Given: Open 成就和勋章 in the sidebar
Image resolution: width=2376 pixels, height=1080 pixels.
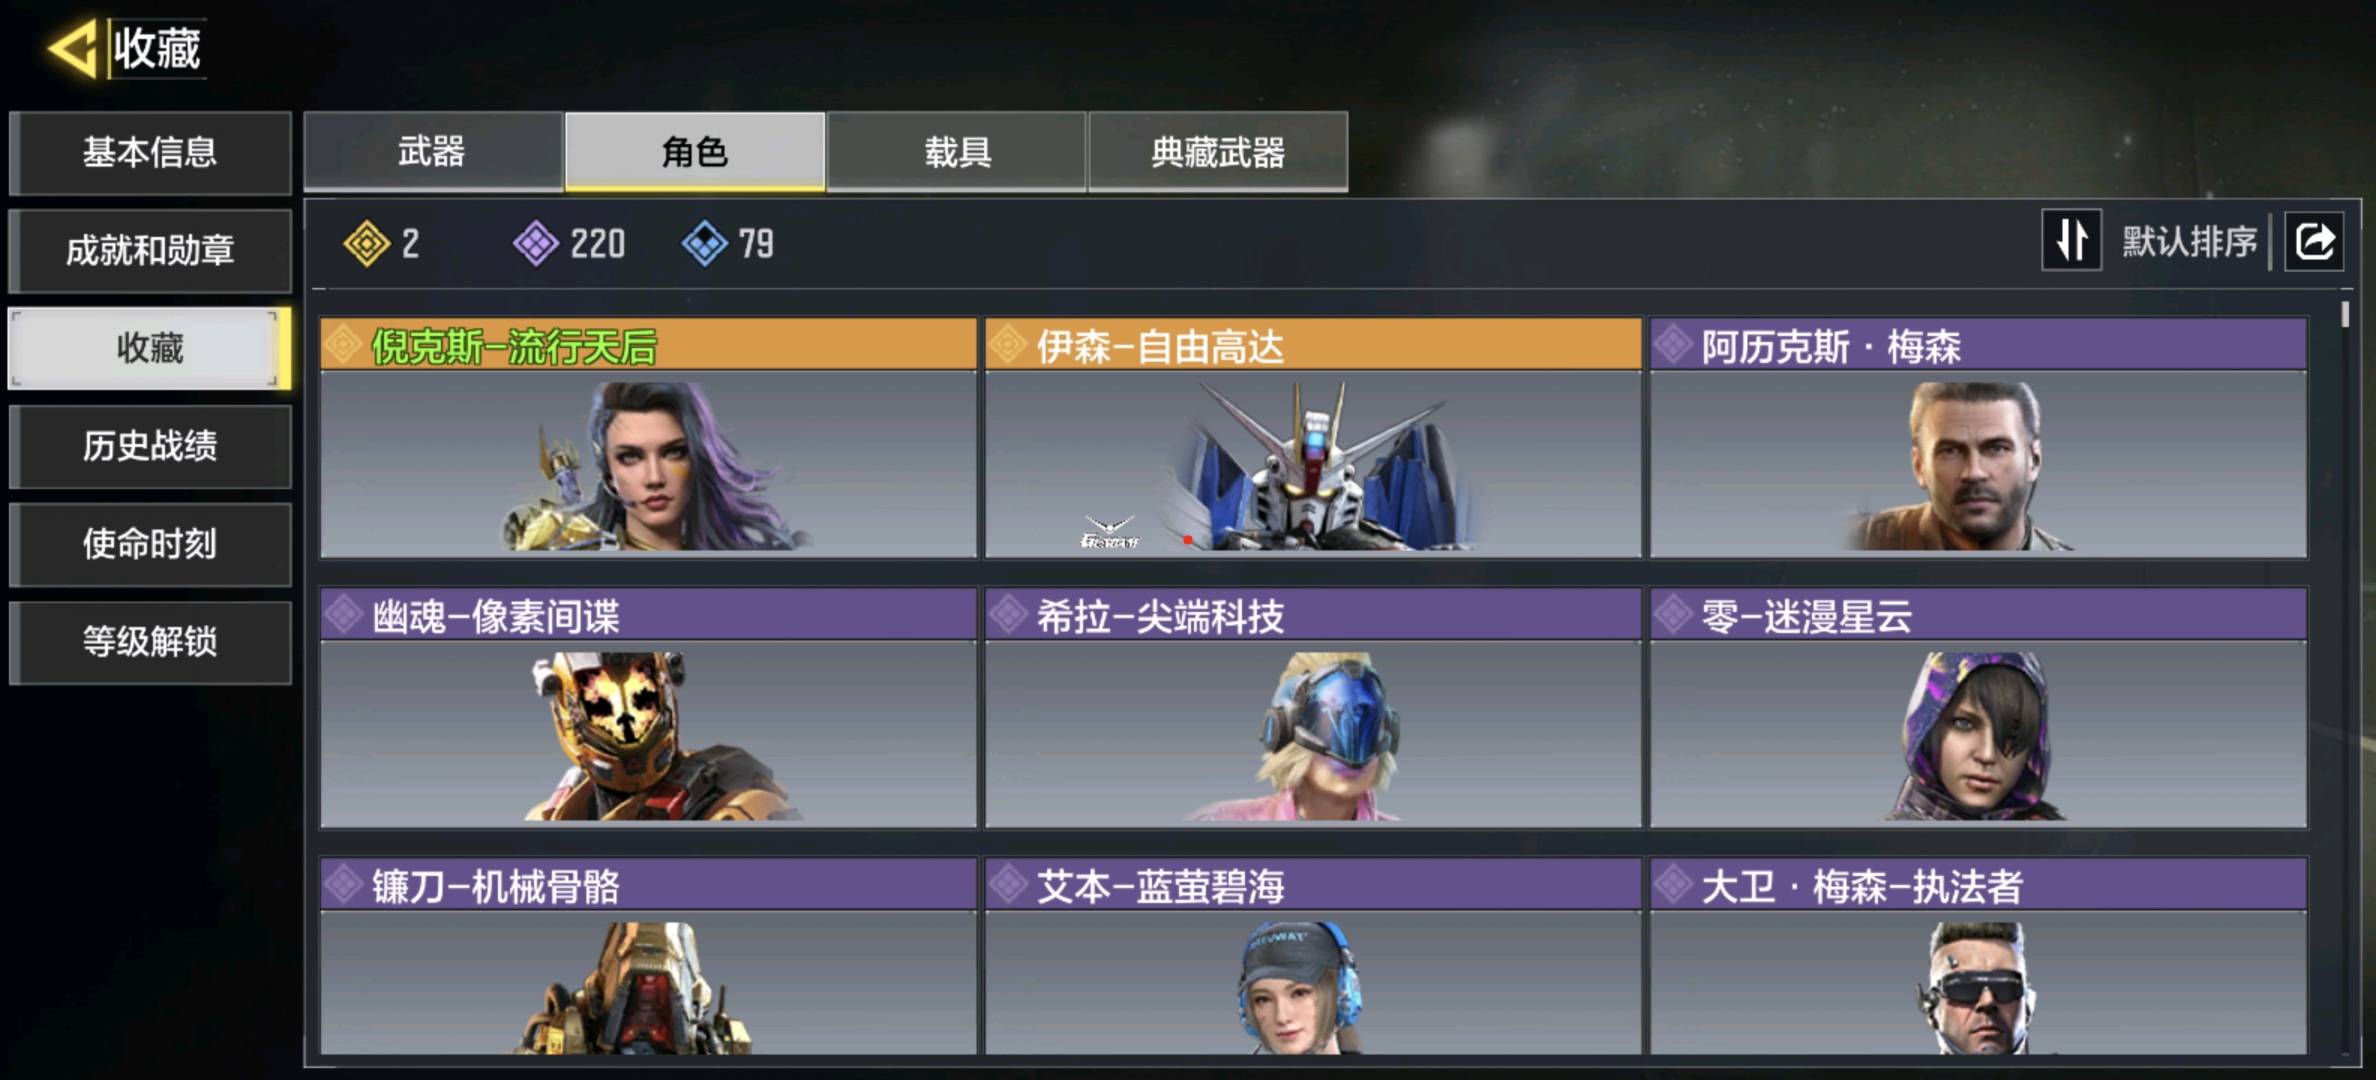Looking at the screenshot, I should (150, 251).
